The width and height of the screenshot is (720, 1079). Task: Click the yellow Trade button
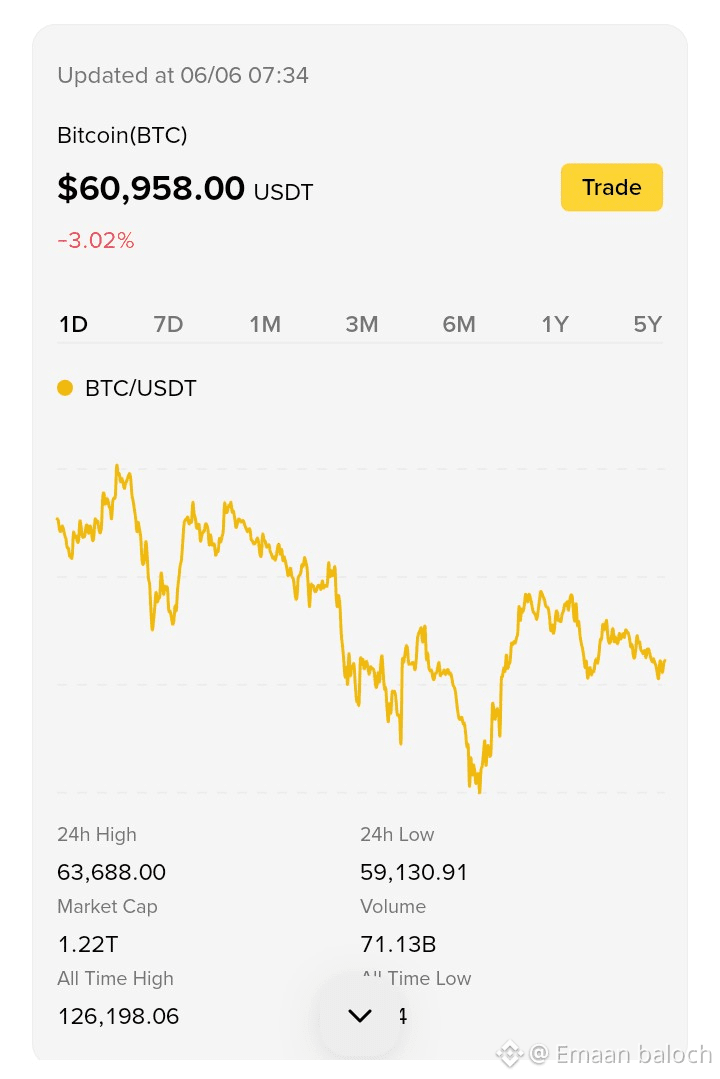click(611, 187)
